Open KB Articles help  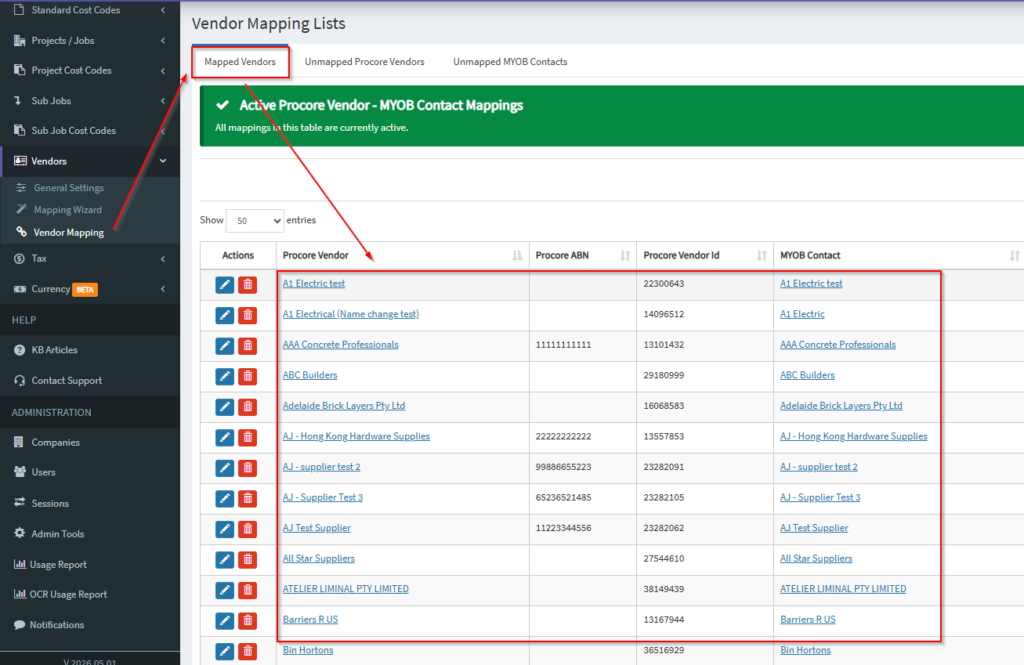pyautogui.click(x=54, y=350)
